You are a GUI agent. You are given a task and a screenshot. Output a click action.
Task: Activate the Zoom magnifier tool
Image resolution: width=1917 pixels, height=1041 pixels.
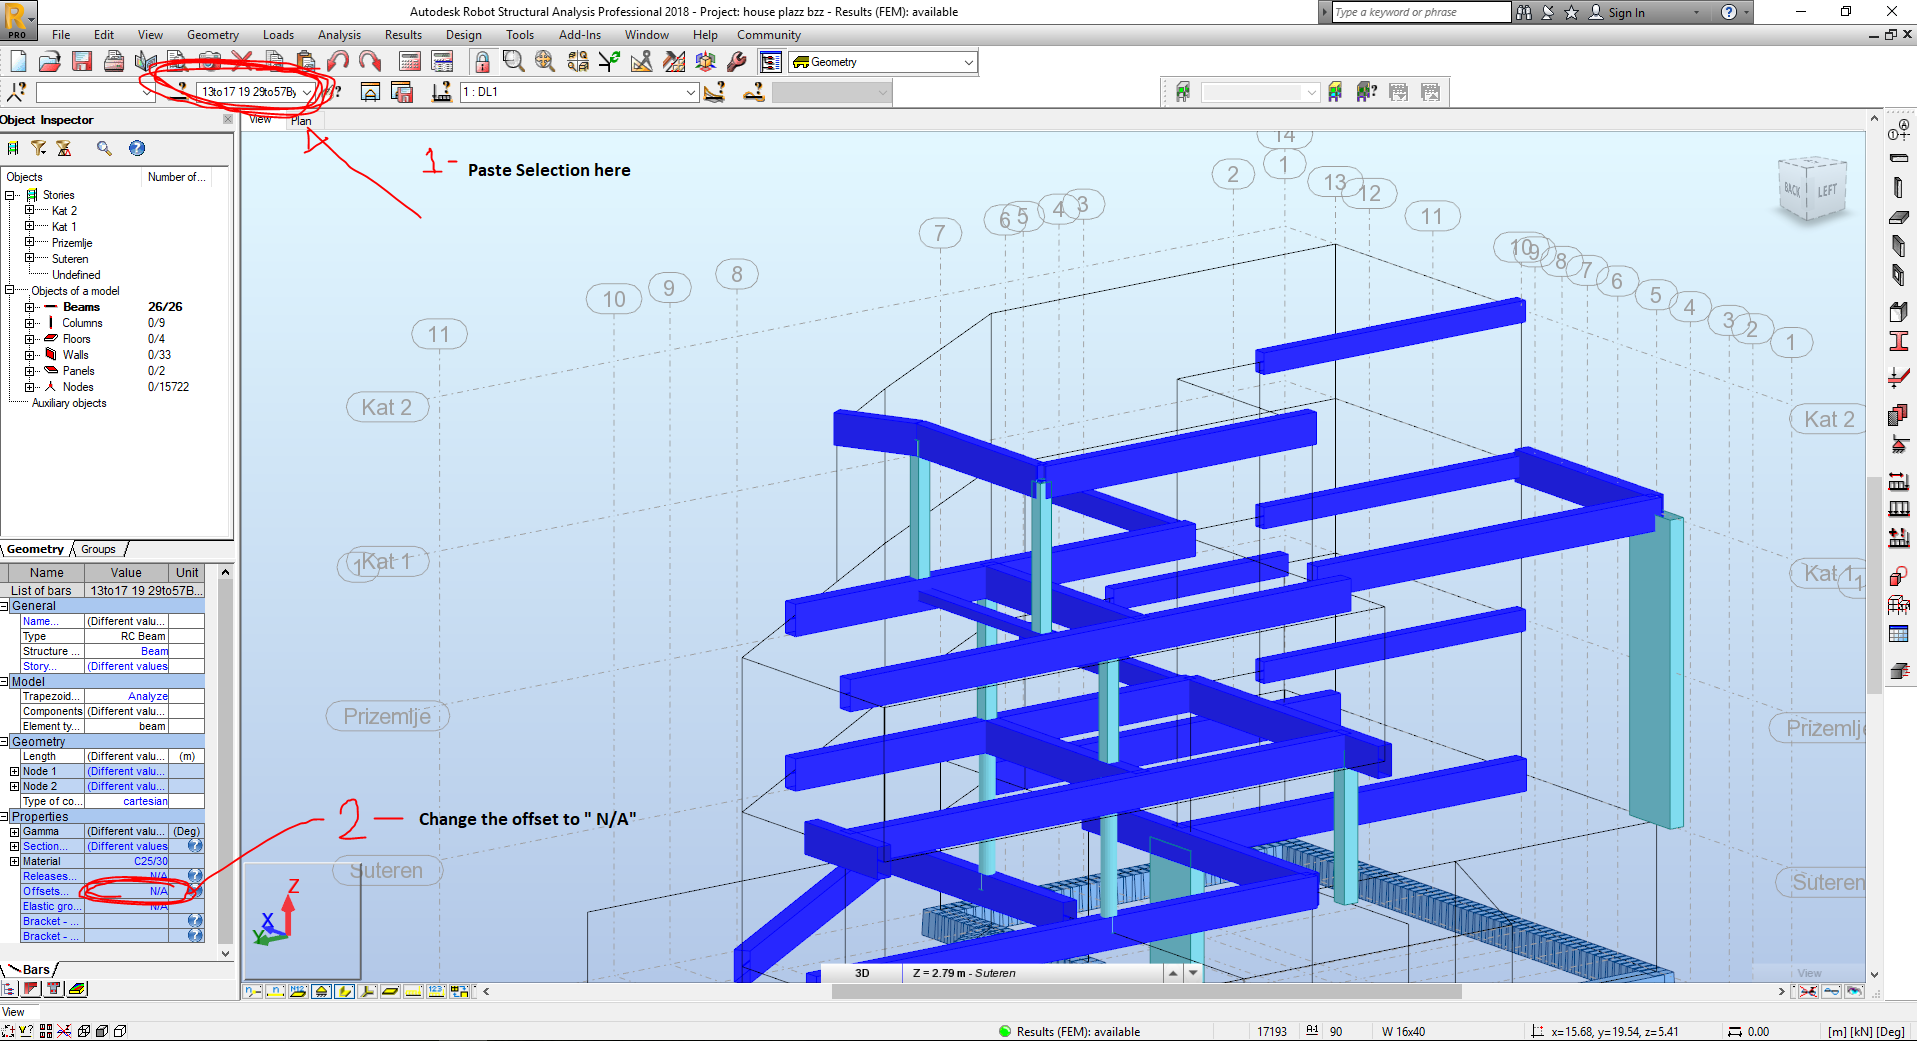[513, 61]
